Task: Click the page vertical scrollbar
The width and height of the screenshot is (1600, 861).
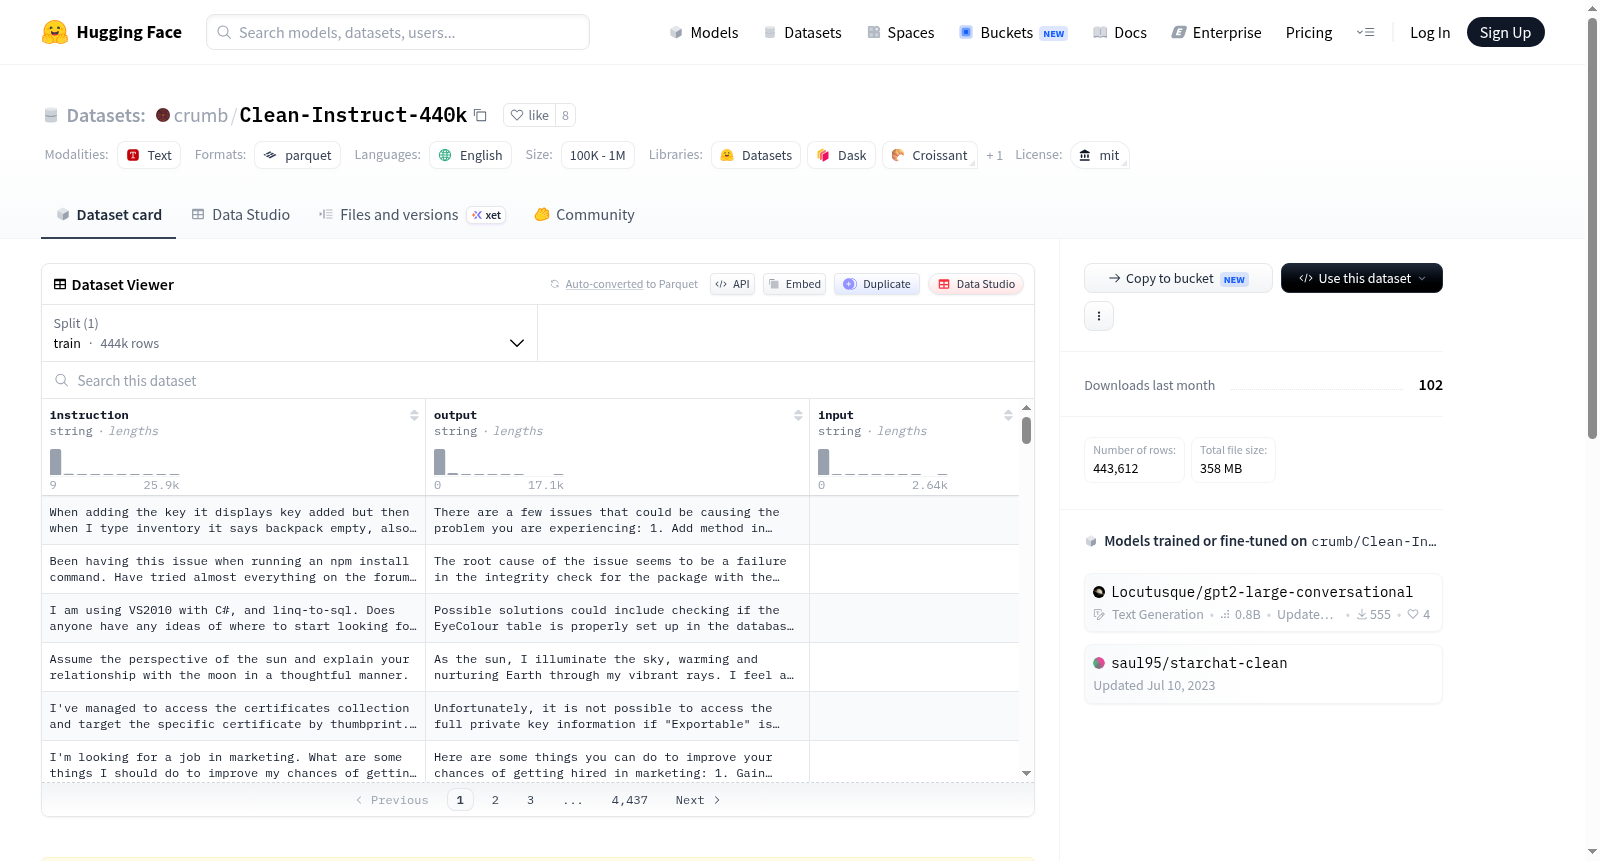Action: [x=1592, y=228]
